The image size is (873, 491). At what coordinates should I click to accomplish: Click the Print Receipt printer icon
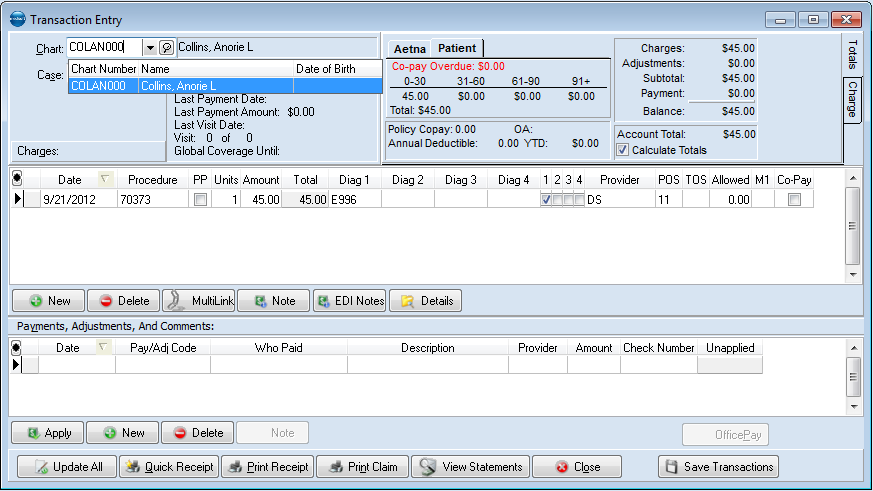tap(236, 467)
